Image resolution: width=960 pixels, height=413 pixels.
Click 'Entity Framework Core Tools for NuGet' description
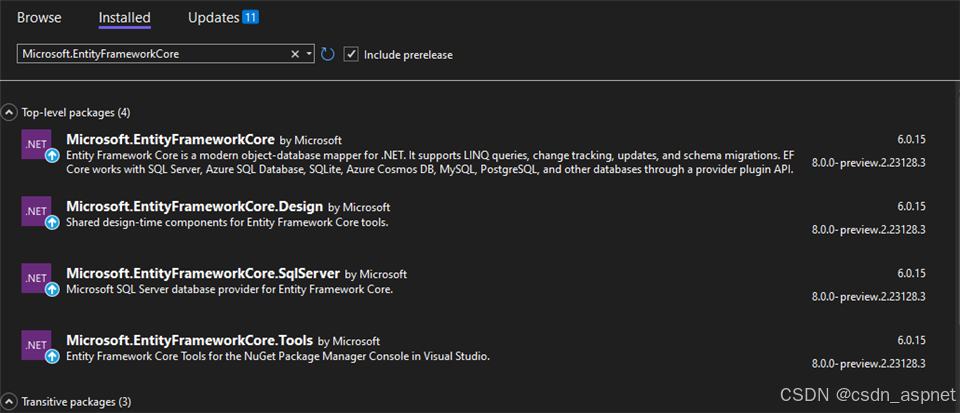278,356
